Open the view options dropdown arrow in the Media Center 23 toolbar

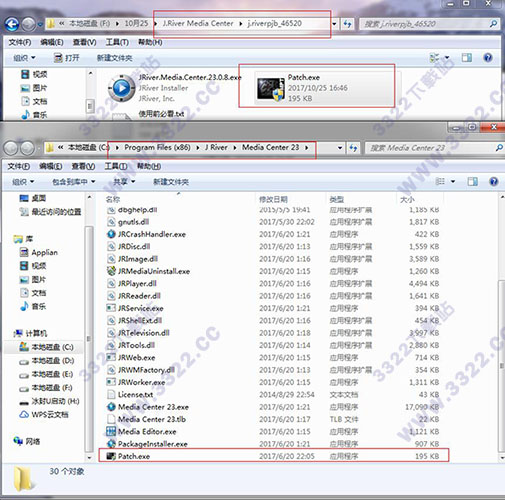453,181
